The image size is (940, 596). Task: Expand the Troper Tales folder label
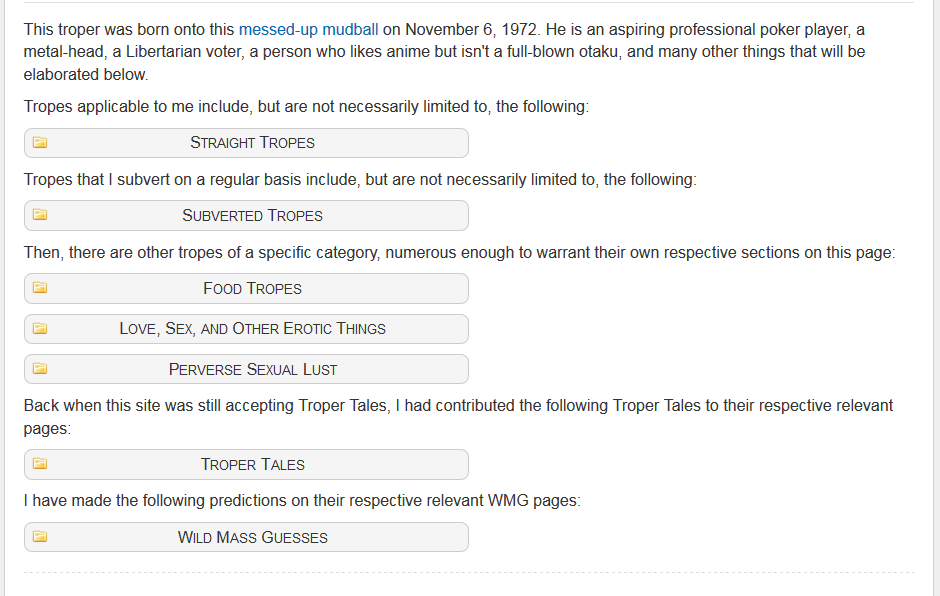pos(252,465)
